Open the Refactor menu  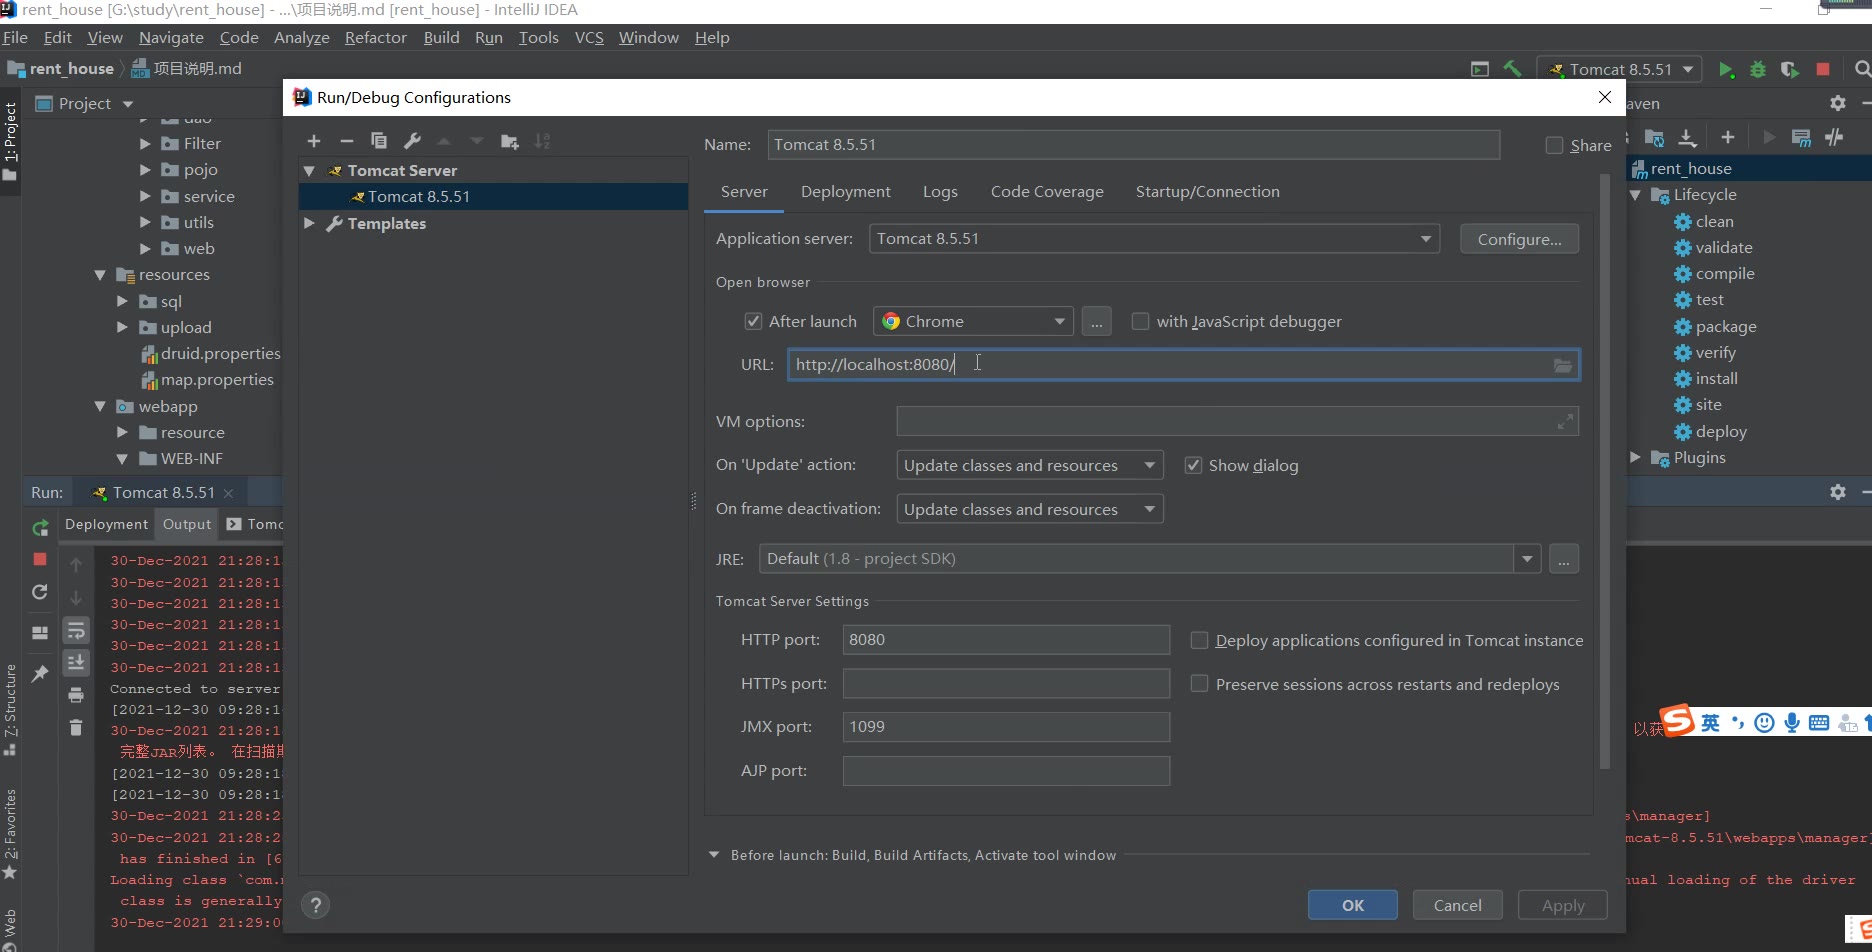click(x=375, y=37)
